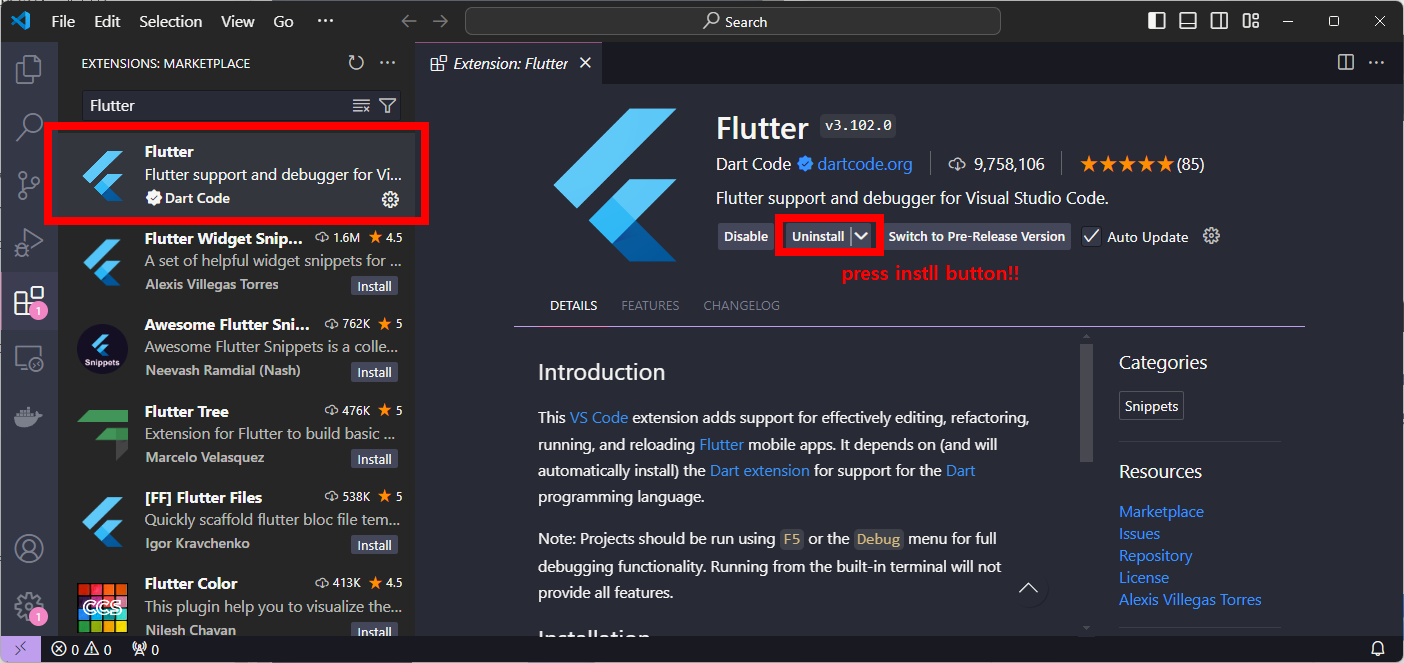Image resolution: width=1404 pixels, height=663 pixels.
Task: Open the Explorer view in activity bar
Action: point(29,69)
